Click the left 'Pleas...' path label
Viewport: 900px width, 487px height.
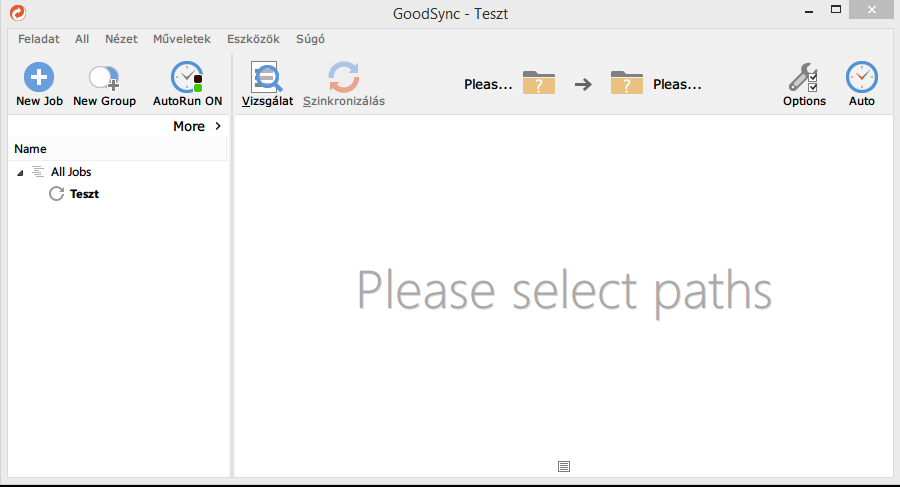(488, 85)
